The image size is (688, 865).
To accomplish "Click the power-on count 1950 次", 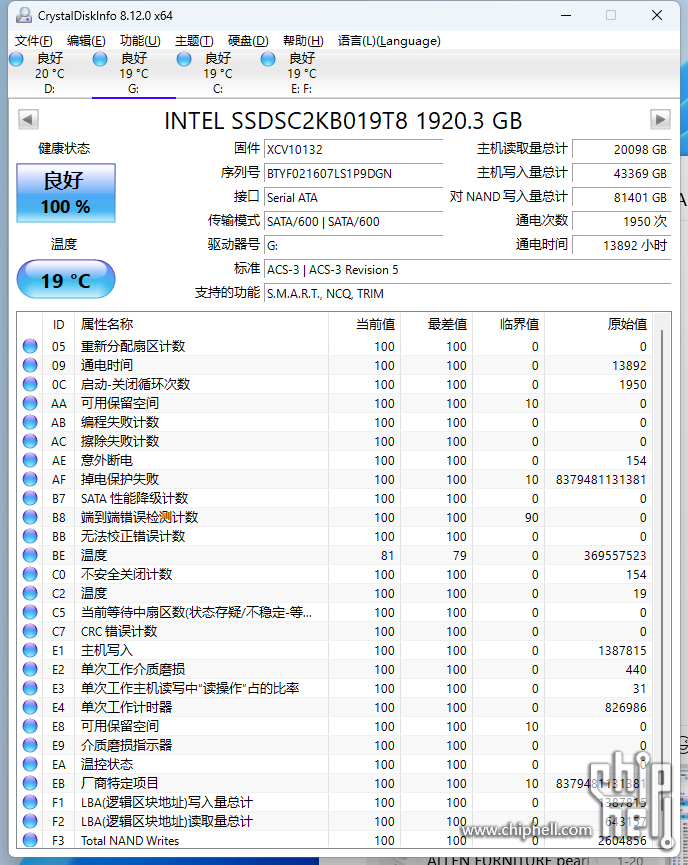I will click(x=622, y=222).
